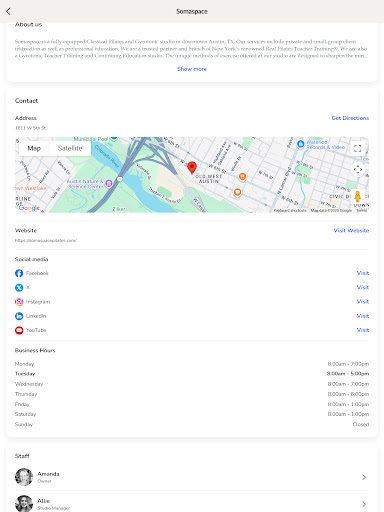Open Allie's staff profile chevron
384x512 pixels.
point(364,504)
